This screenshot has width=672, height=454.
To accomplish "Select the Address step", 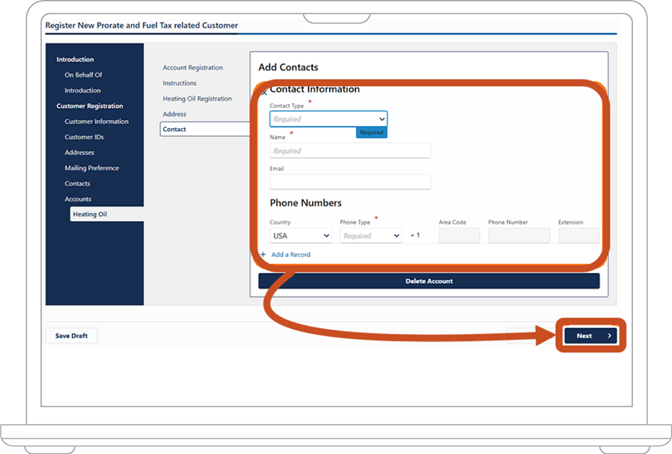I will click(174, 114).
